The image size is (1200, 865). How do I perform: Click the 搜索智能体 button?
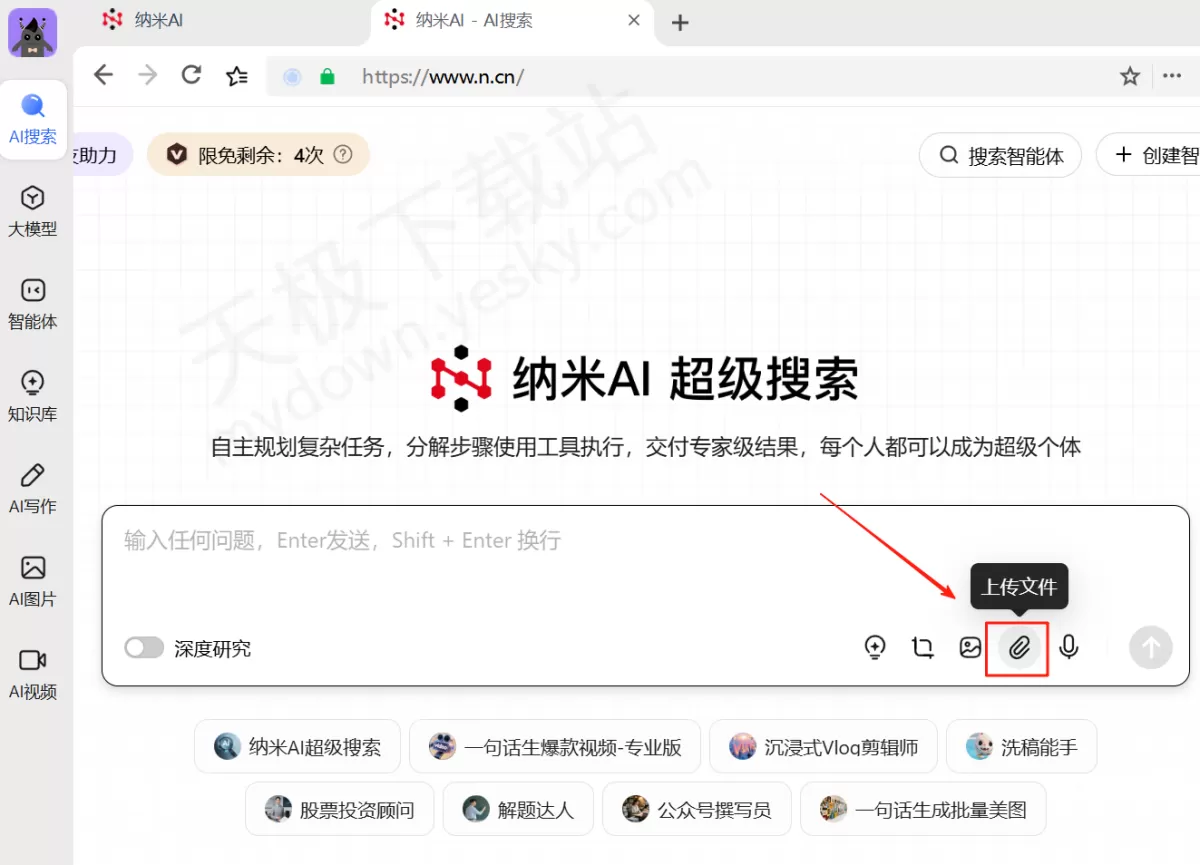pos(1000,156)
